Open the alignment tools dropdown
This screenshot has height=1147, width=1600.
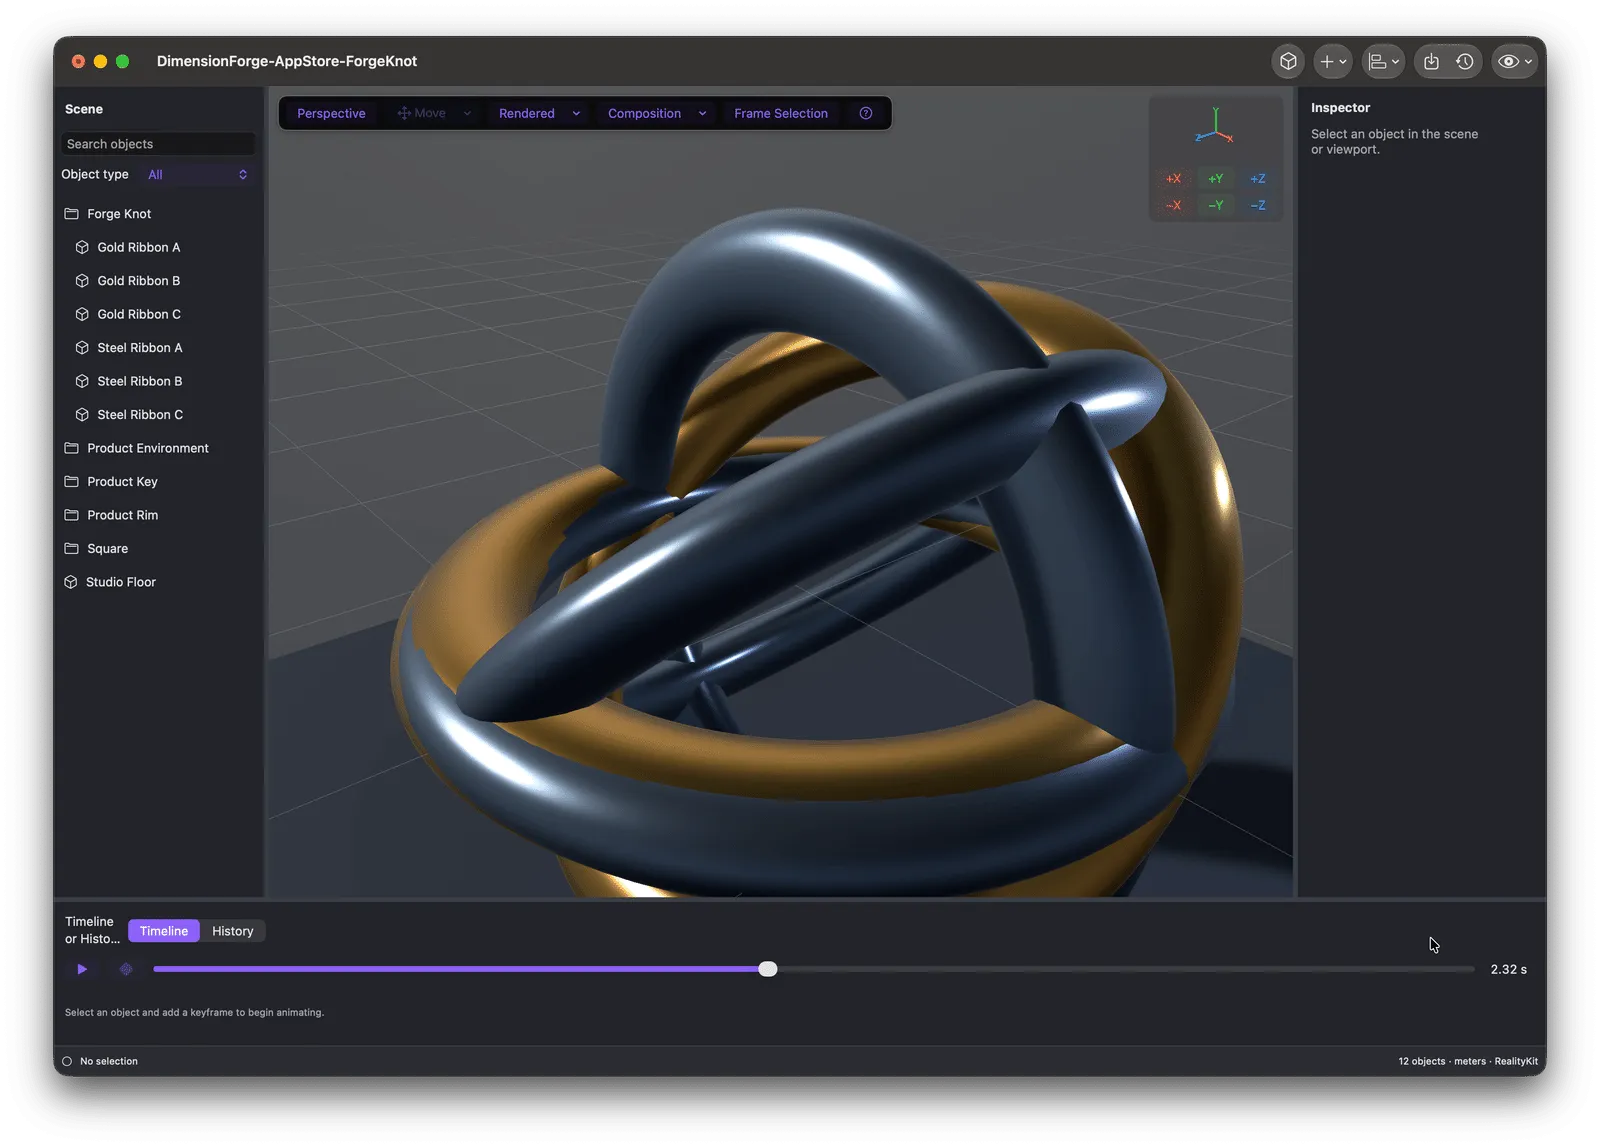[x=1383, y=61]
